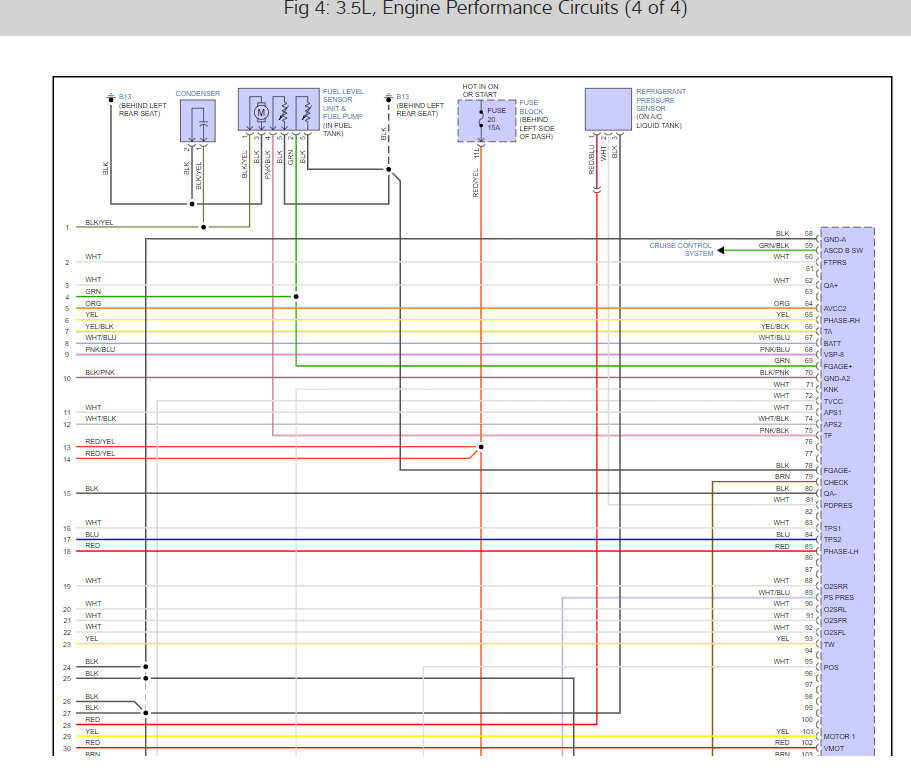Click the Condenser label
The image size is (911, 777).
(x=198, y=94)
